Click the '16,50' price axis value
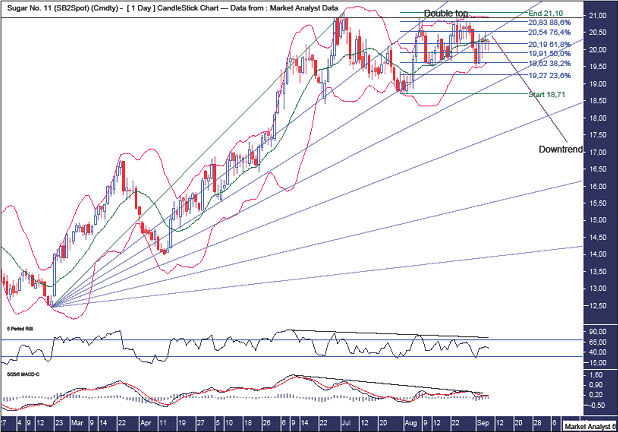618x432 pixels. coord(598,169)
